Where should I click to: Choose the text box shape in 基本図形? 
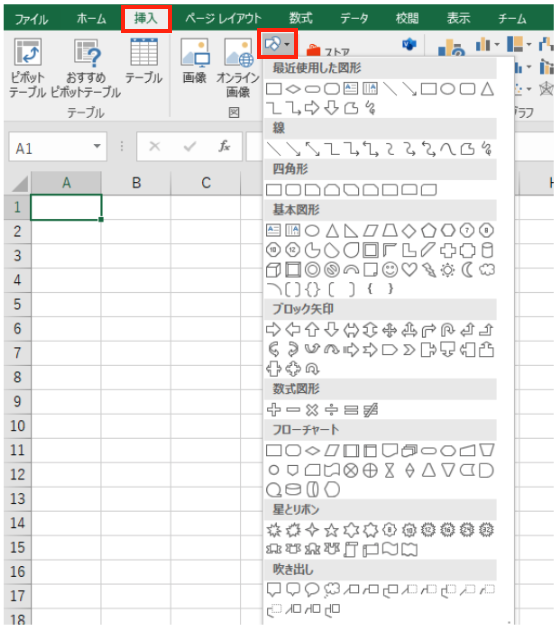pos(274,230)
